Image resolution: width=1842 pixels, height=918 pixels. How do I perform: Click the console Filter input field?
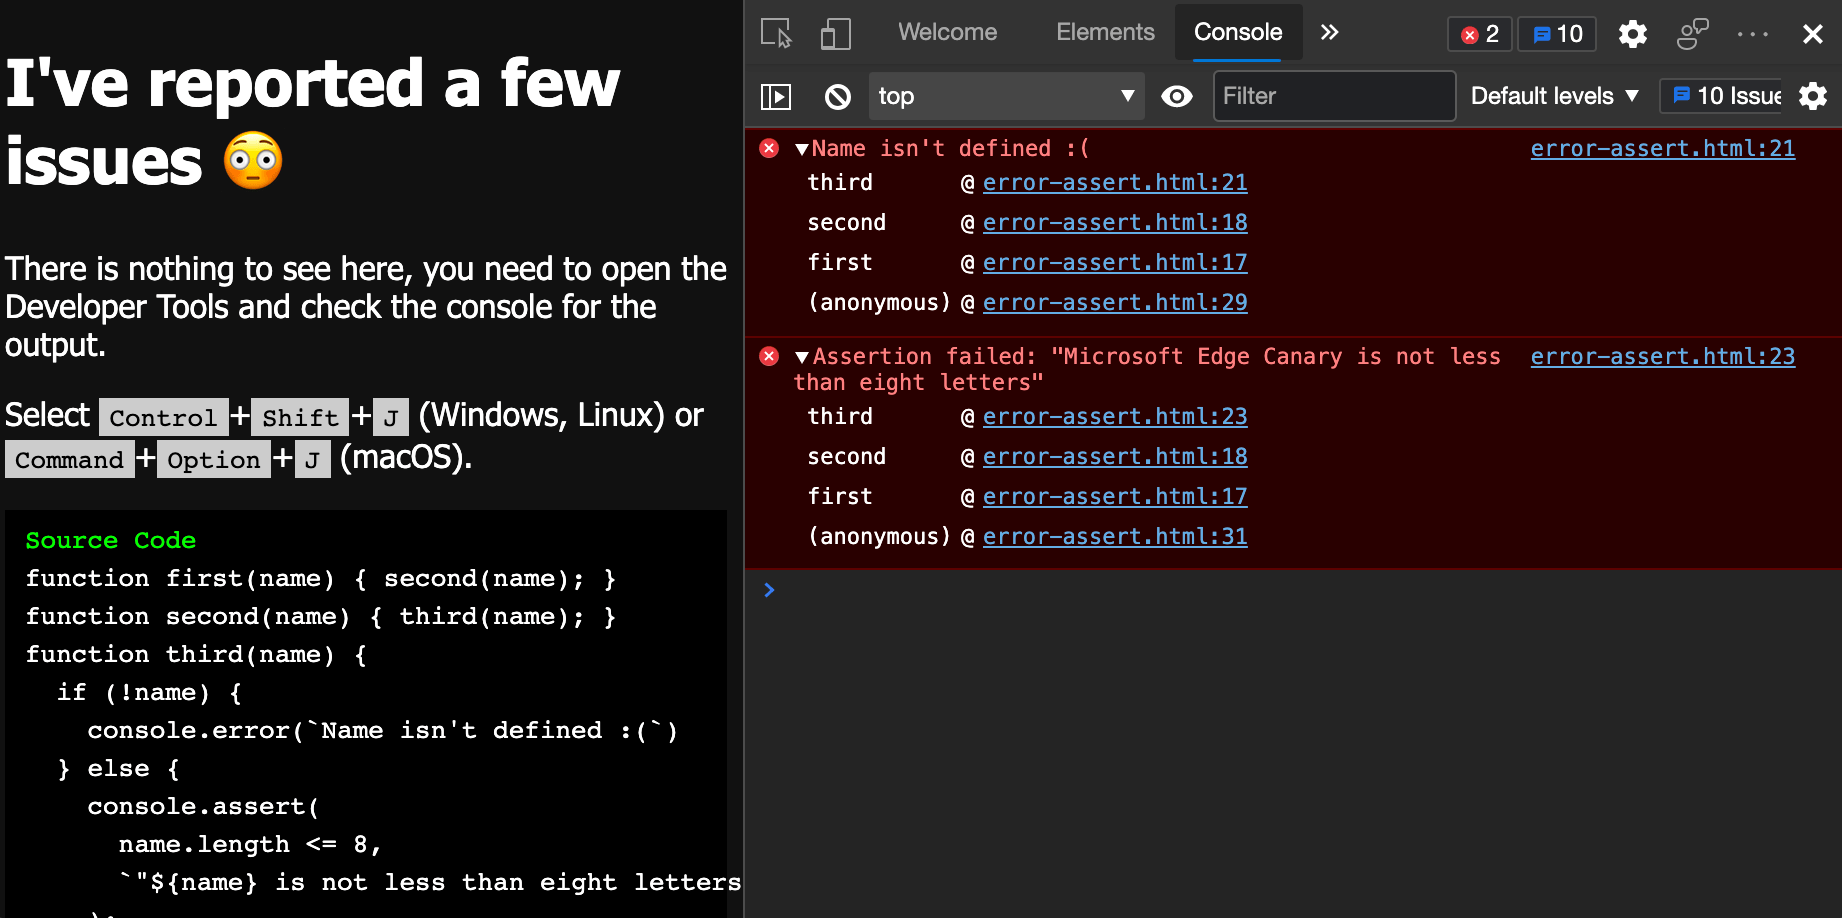[x=1334, y=96]
